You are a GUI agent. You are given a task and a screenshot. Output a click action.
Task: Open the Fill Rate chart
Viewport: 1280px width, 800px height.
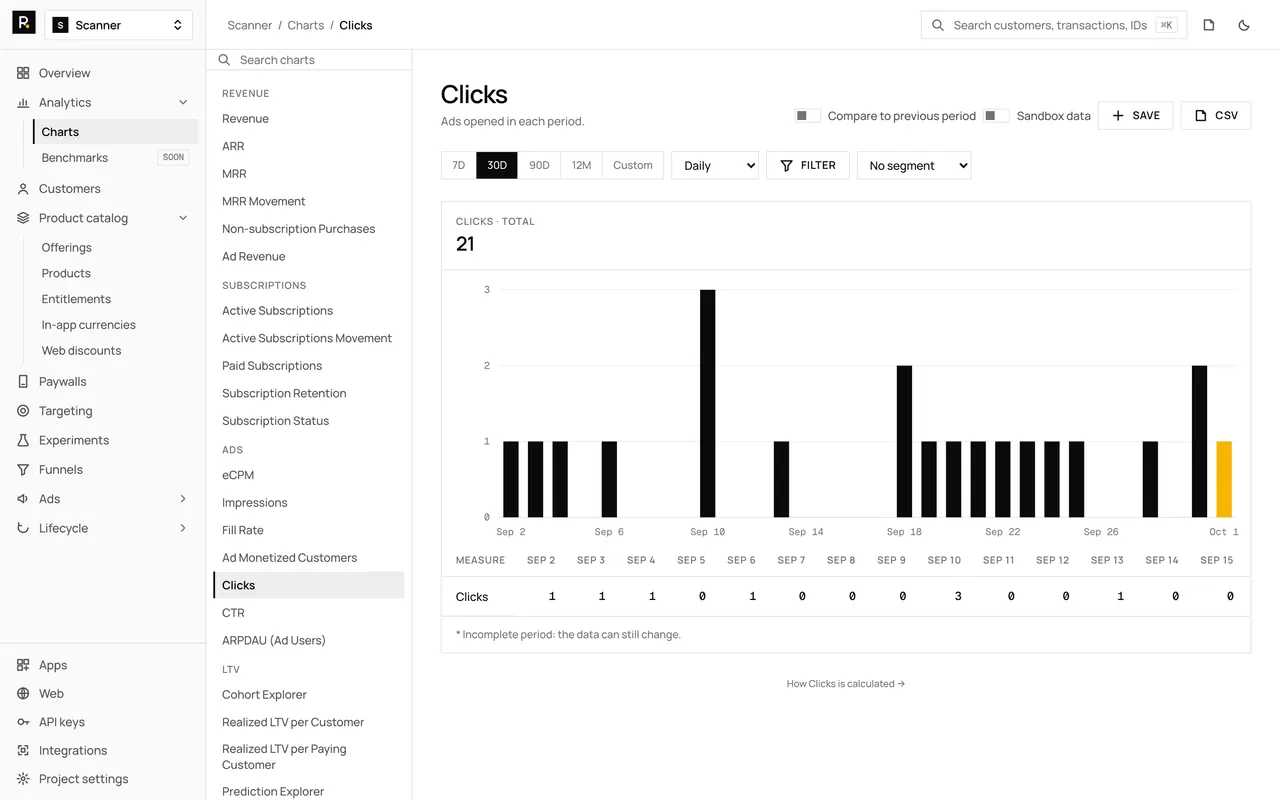[309, 530]
